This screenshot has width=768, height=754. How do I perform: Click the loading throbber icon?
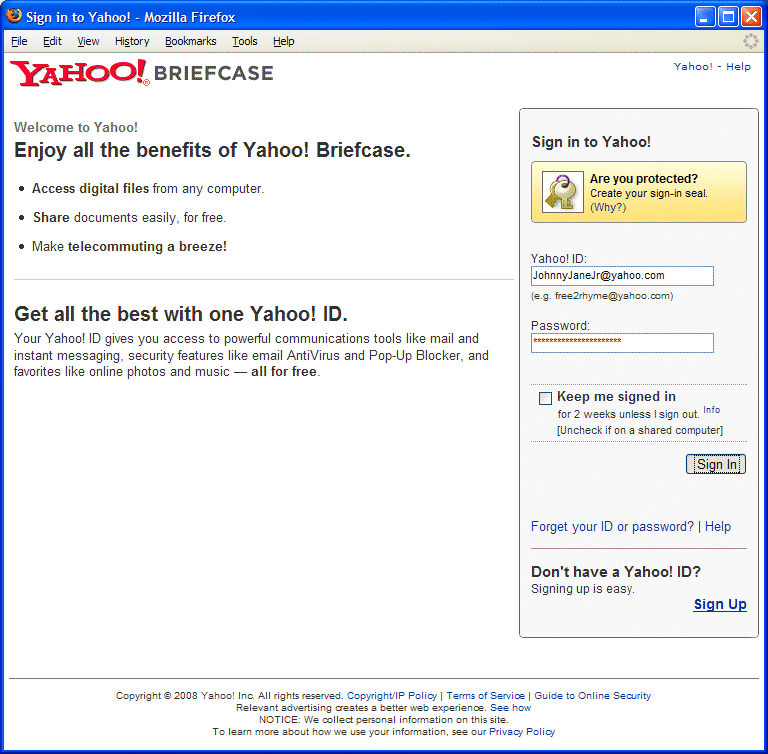point(750,41)
